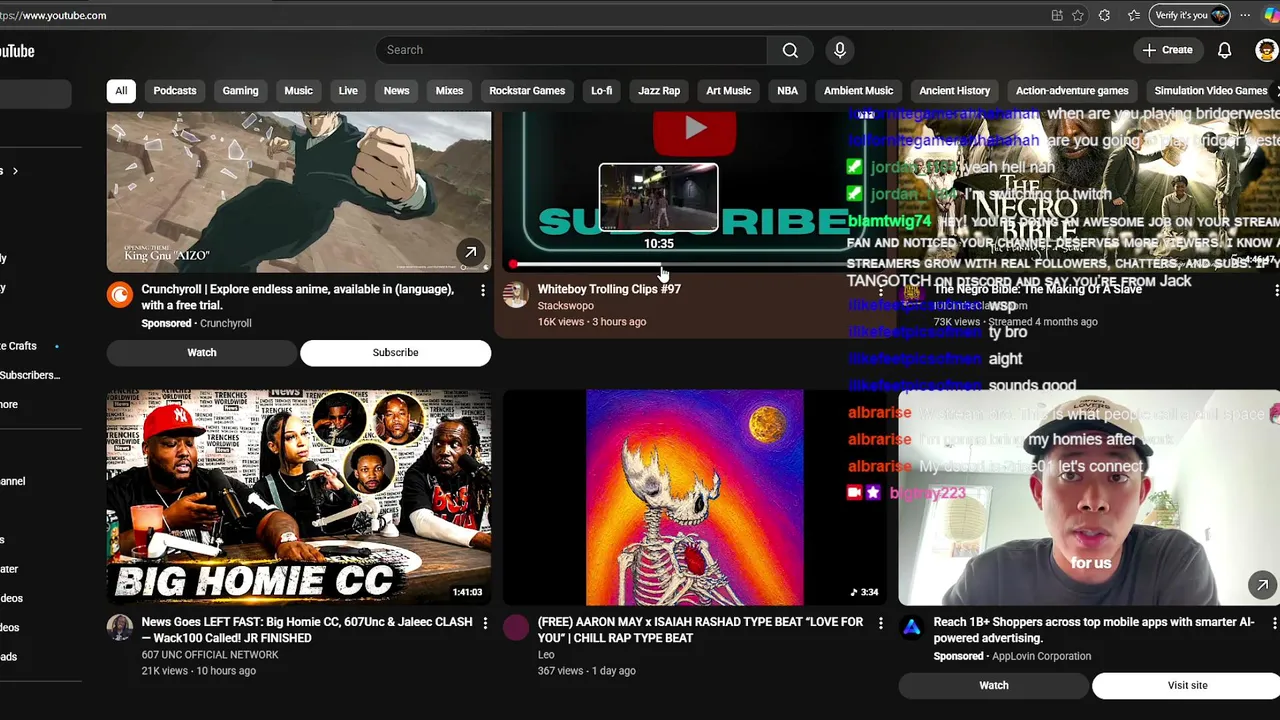Image resolution: width=1280 pixels, height=720 pixels.
Task: Focus the YouTube search field
Action: point(571,50)
